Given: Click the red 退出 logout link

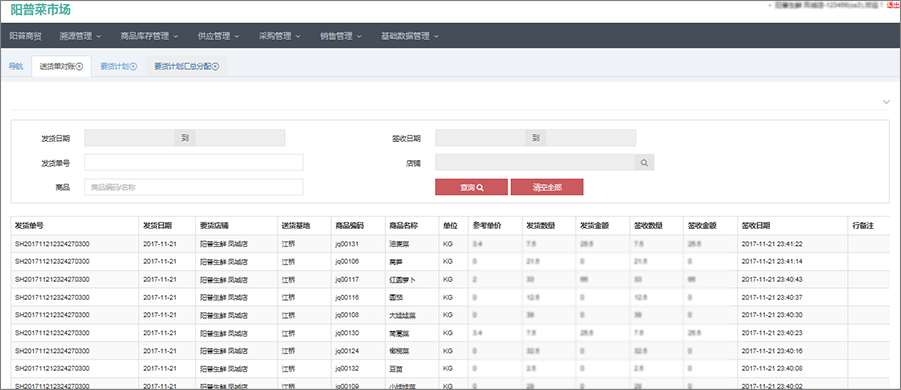Looking at the screenshot, I should point(894,5).
